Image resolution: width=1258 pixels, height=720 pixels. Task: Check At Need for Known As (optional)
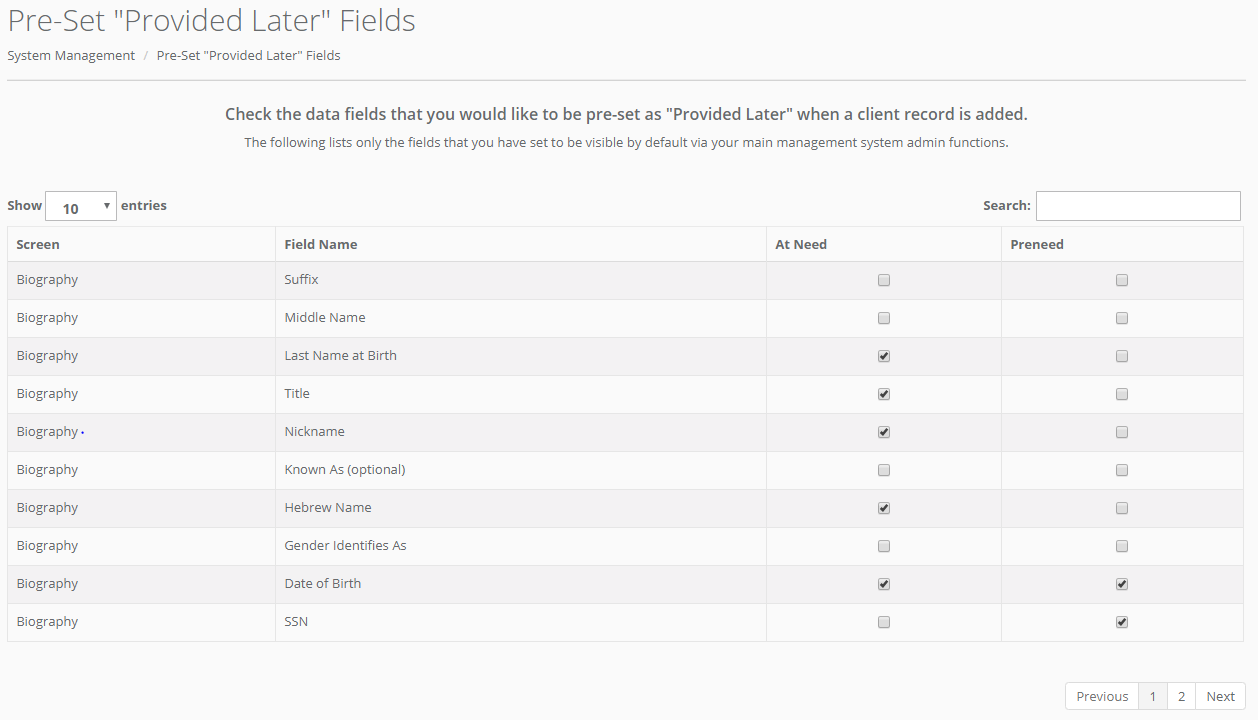[884, 471]
